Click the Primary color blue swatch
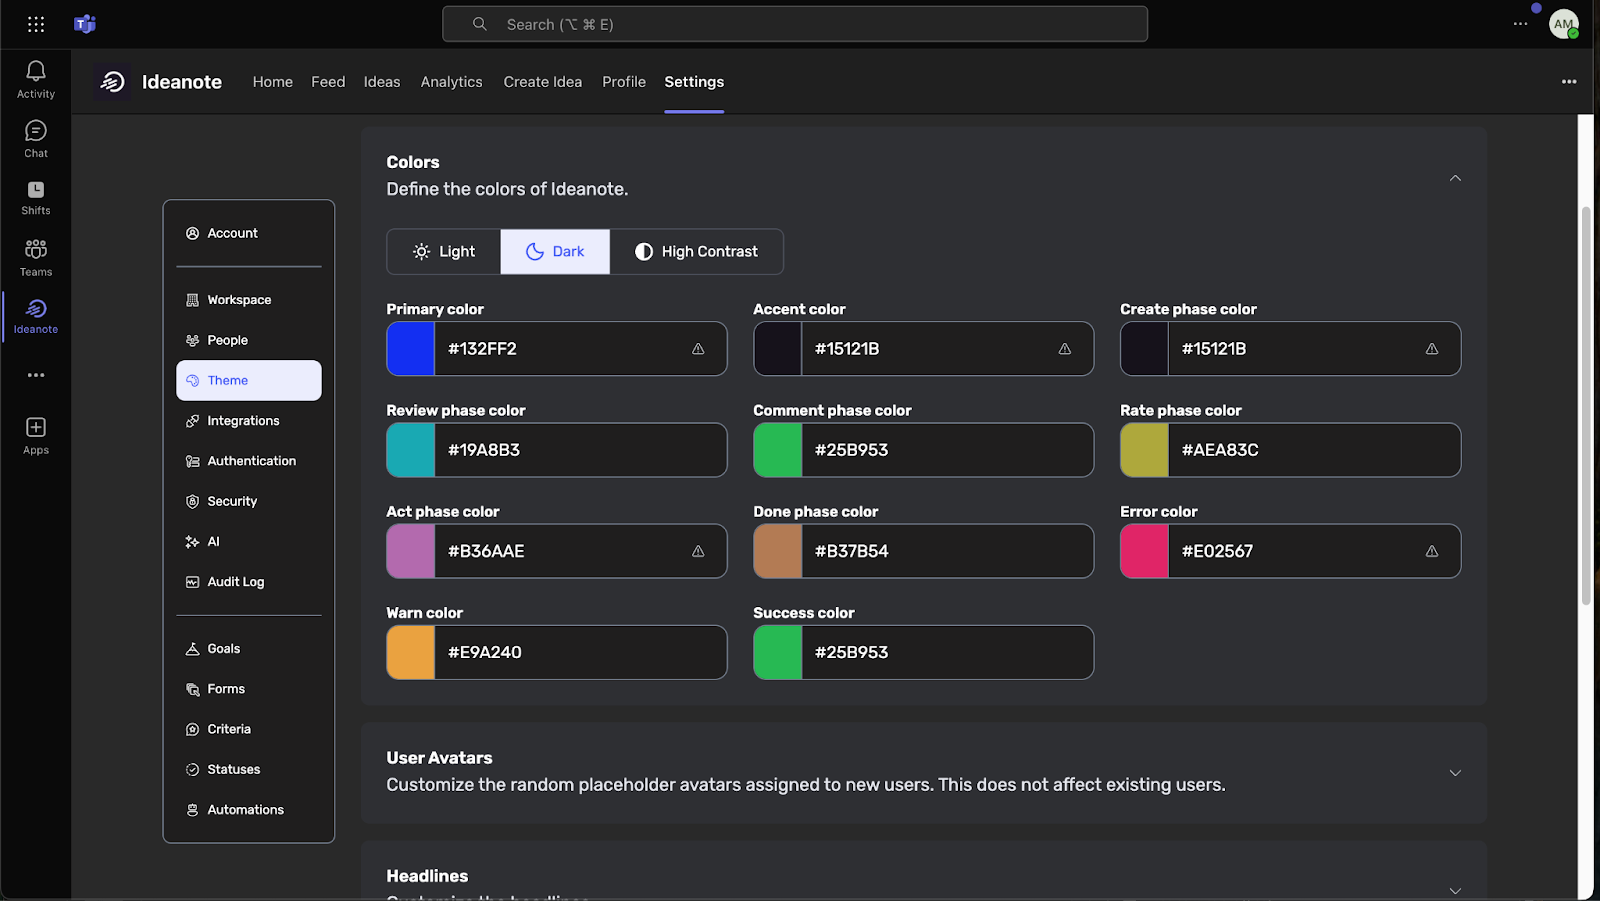The image size is (1600, 901). pyautogui.click(x=411, y=349)
